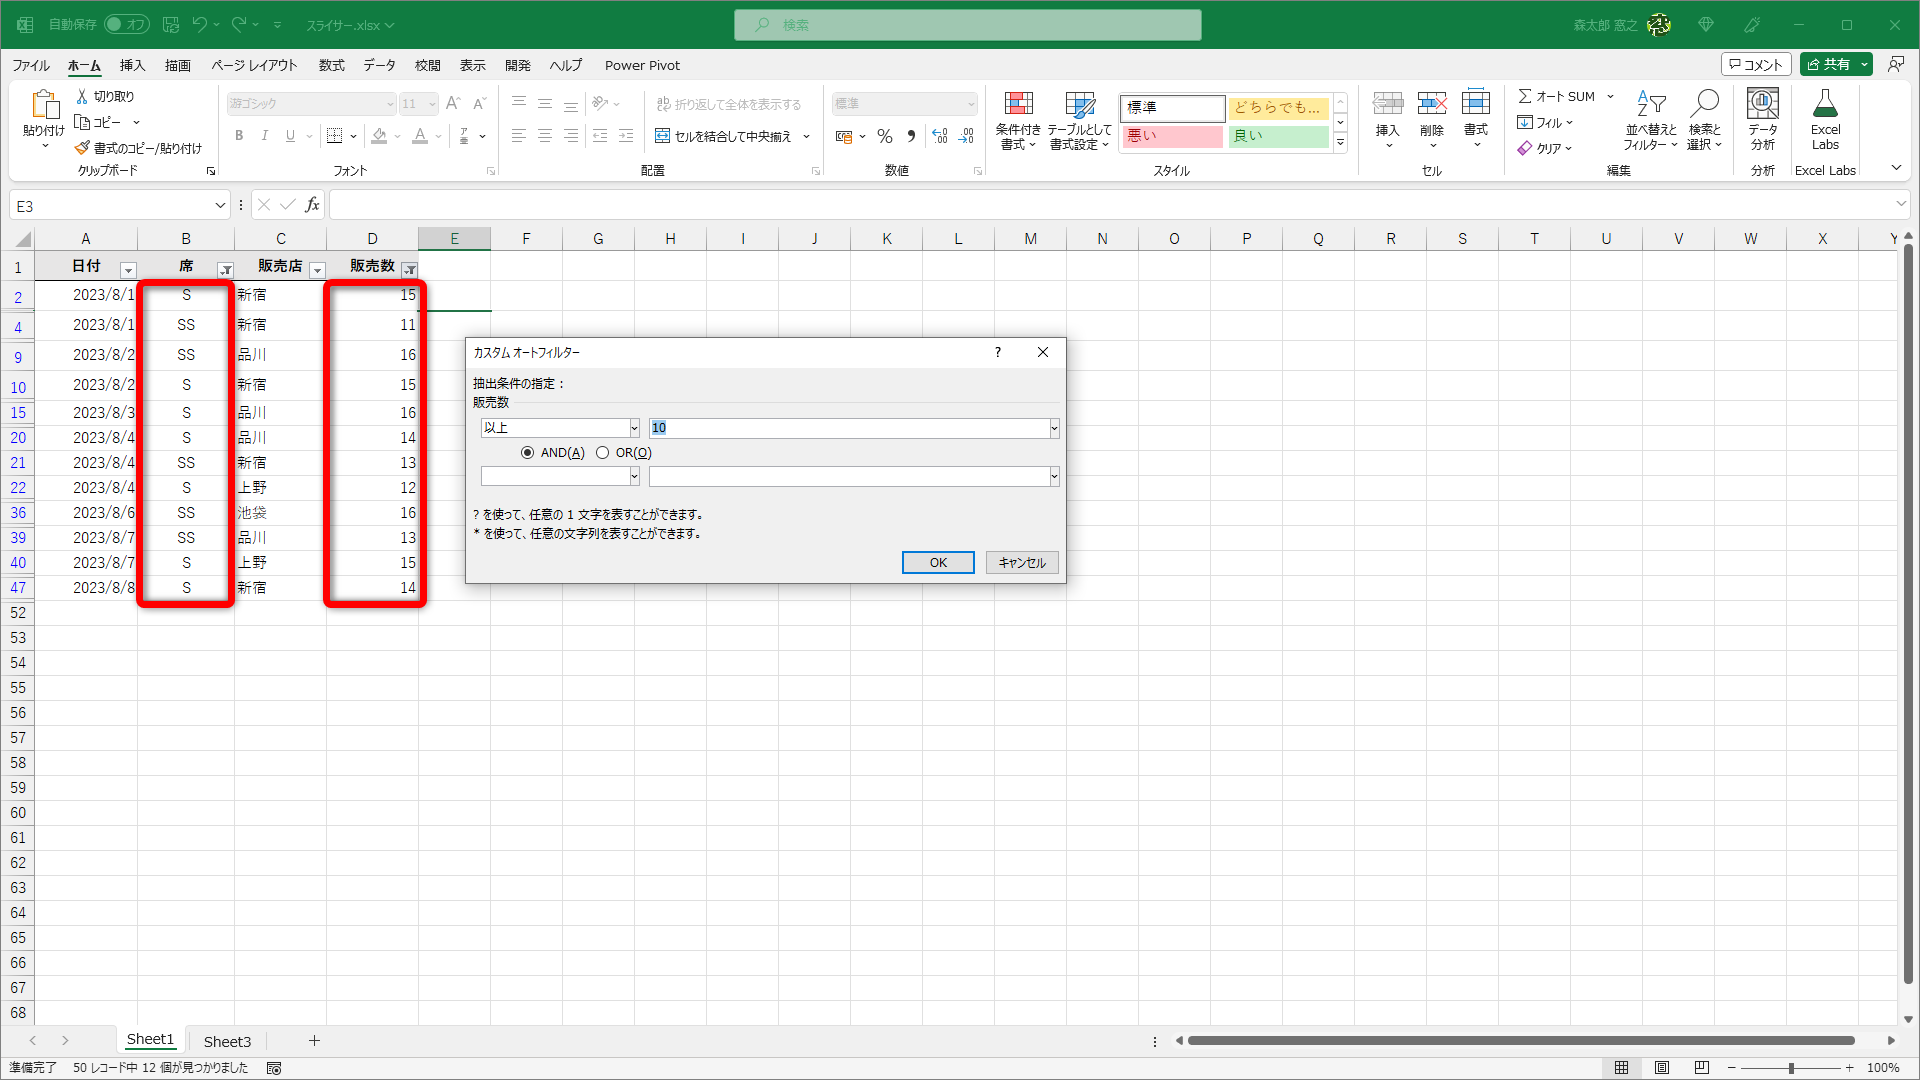Image resolution: width=1920 pixels, height=1080 pixels.
Task: Switch to Page Break Preview view
Action: (1702, 1068)
